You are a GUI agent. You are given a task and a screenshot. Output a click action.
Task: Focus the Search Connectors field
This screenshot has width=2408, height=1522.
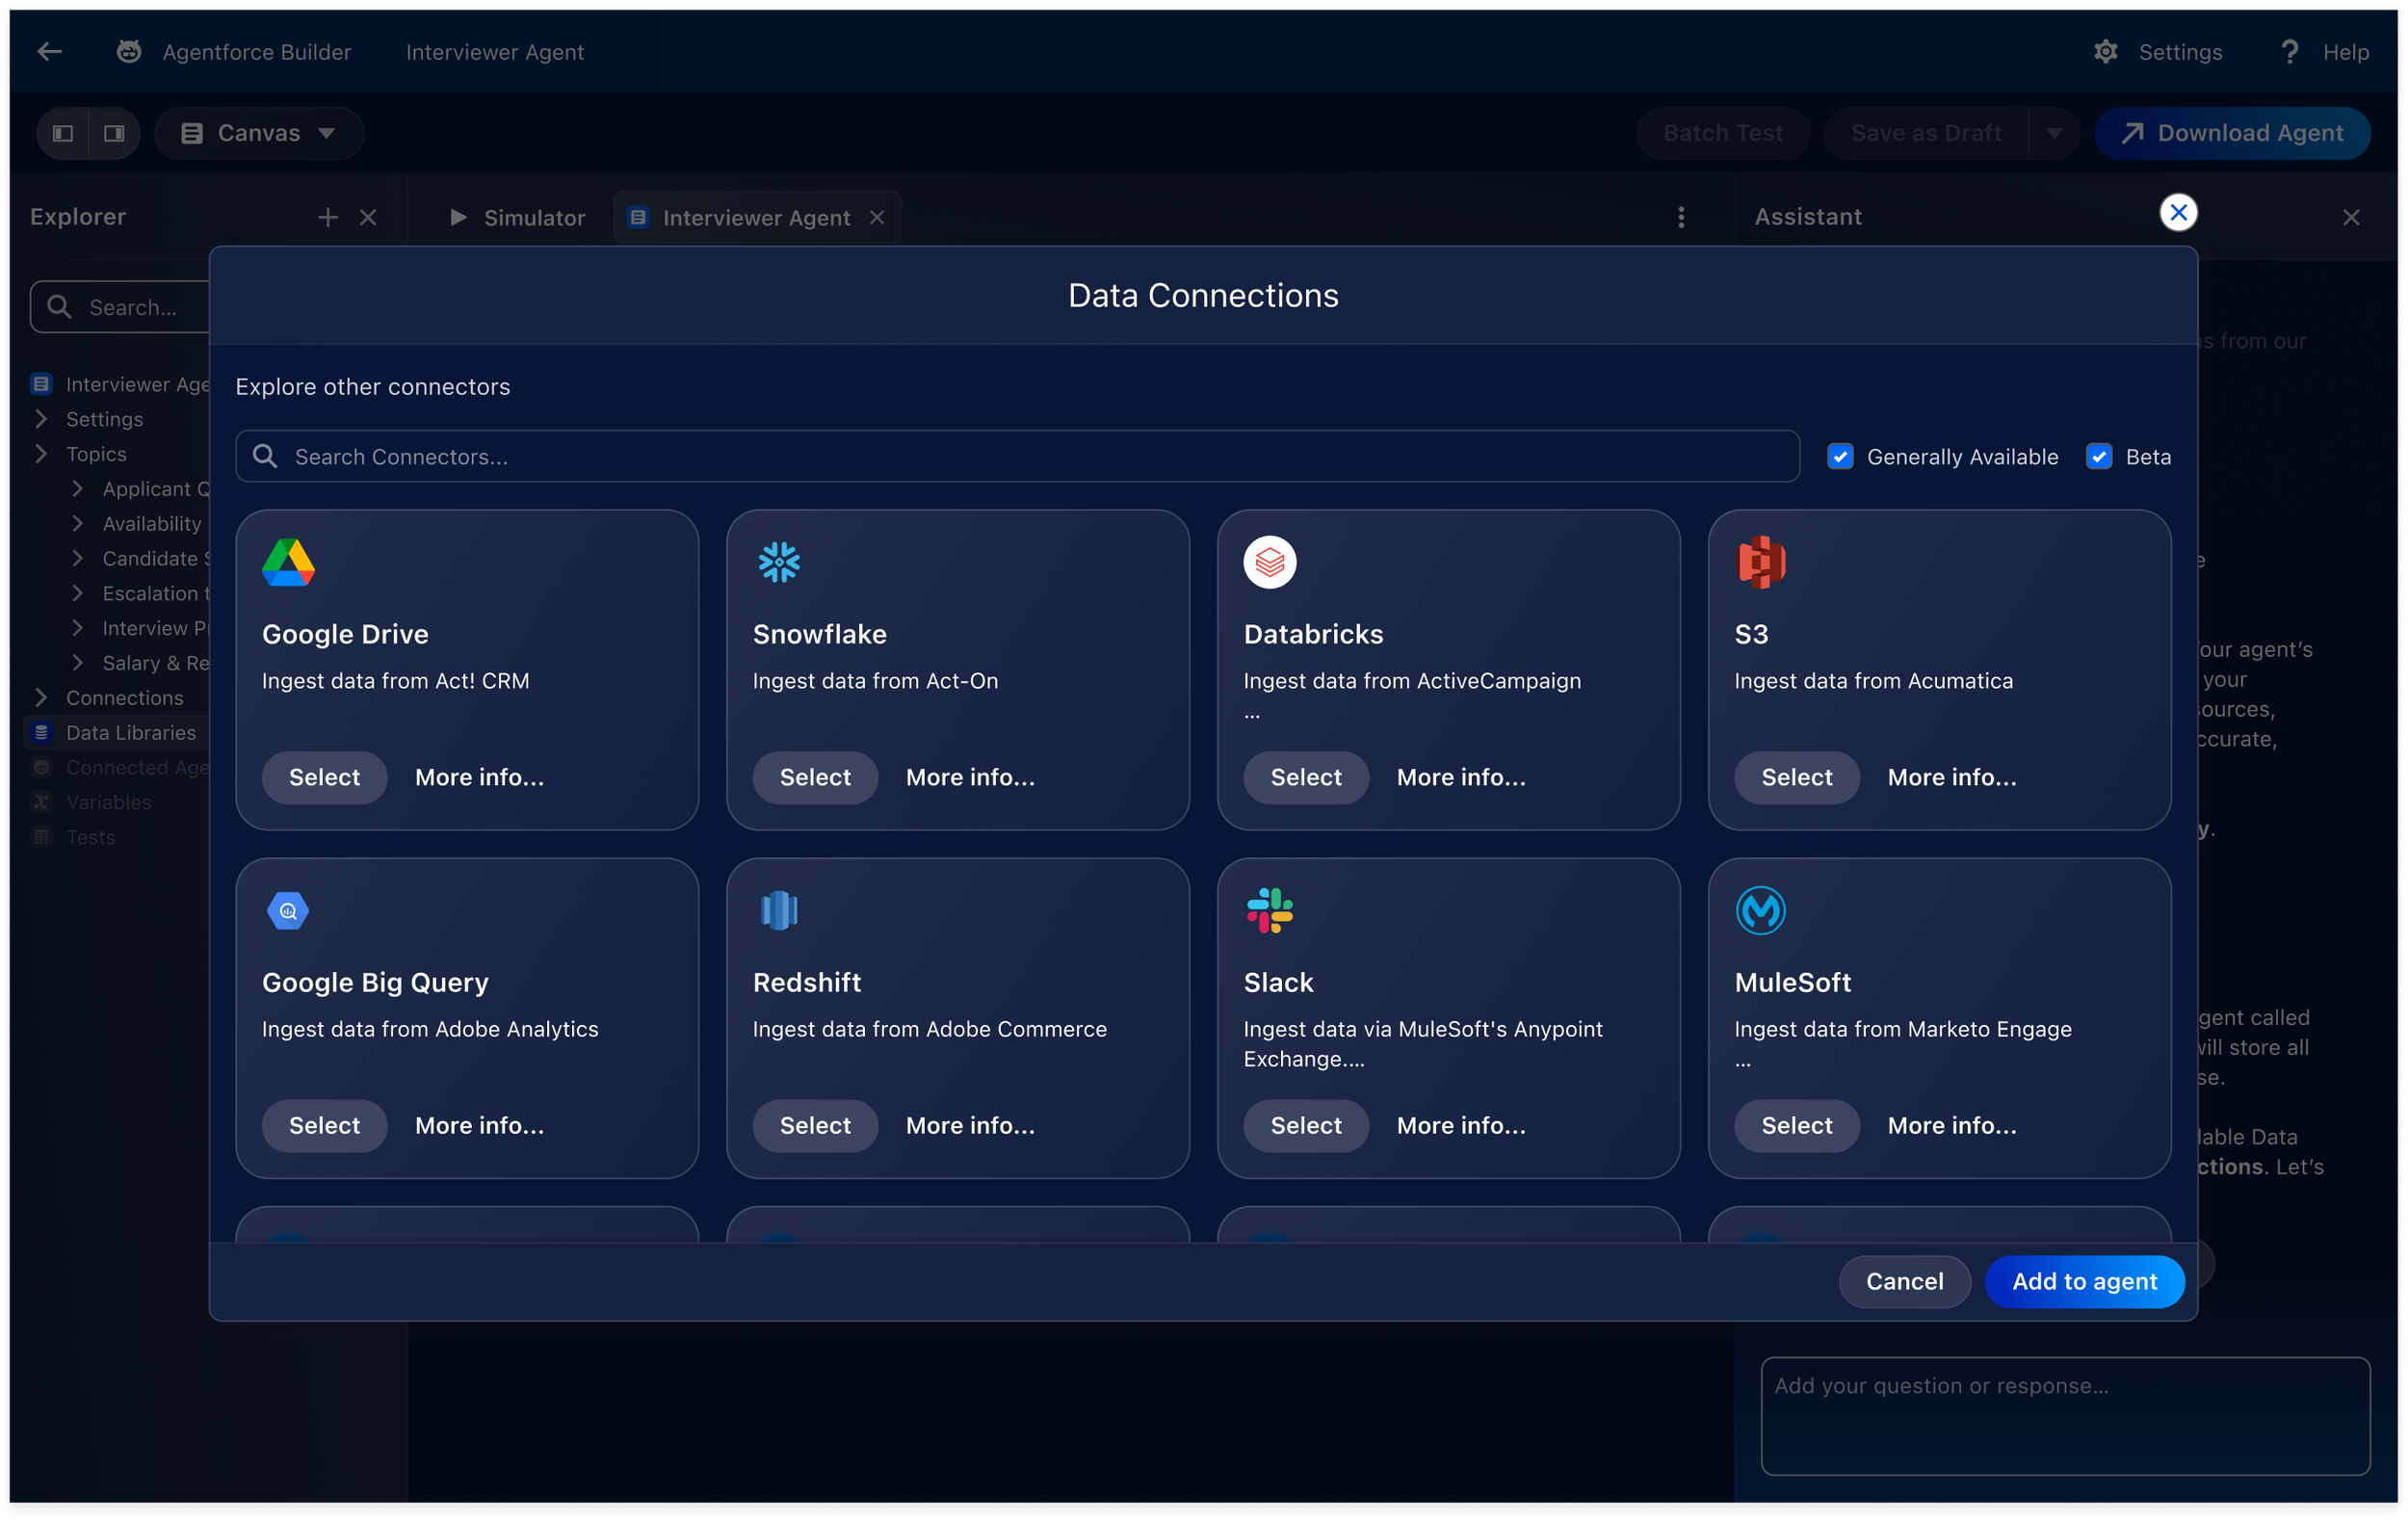(1017, 456)
